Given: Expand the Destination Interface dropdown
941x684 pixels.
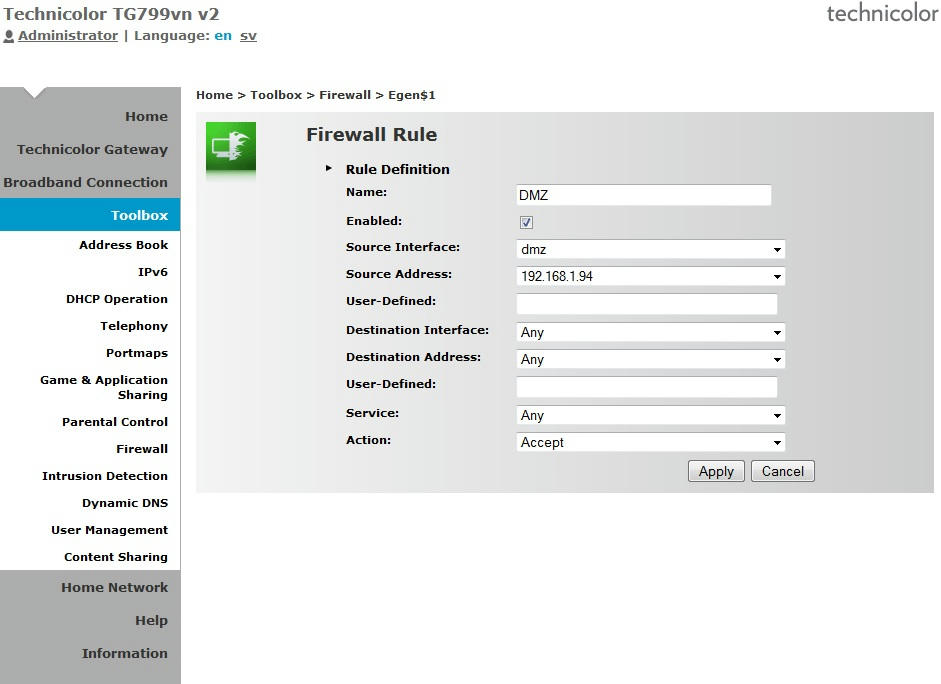Looking at the screenshot, I should click(650, 333).
